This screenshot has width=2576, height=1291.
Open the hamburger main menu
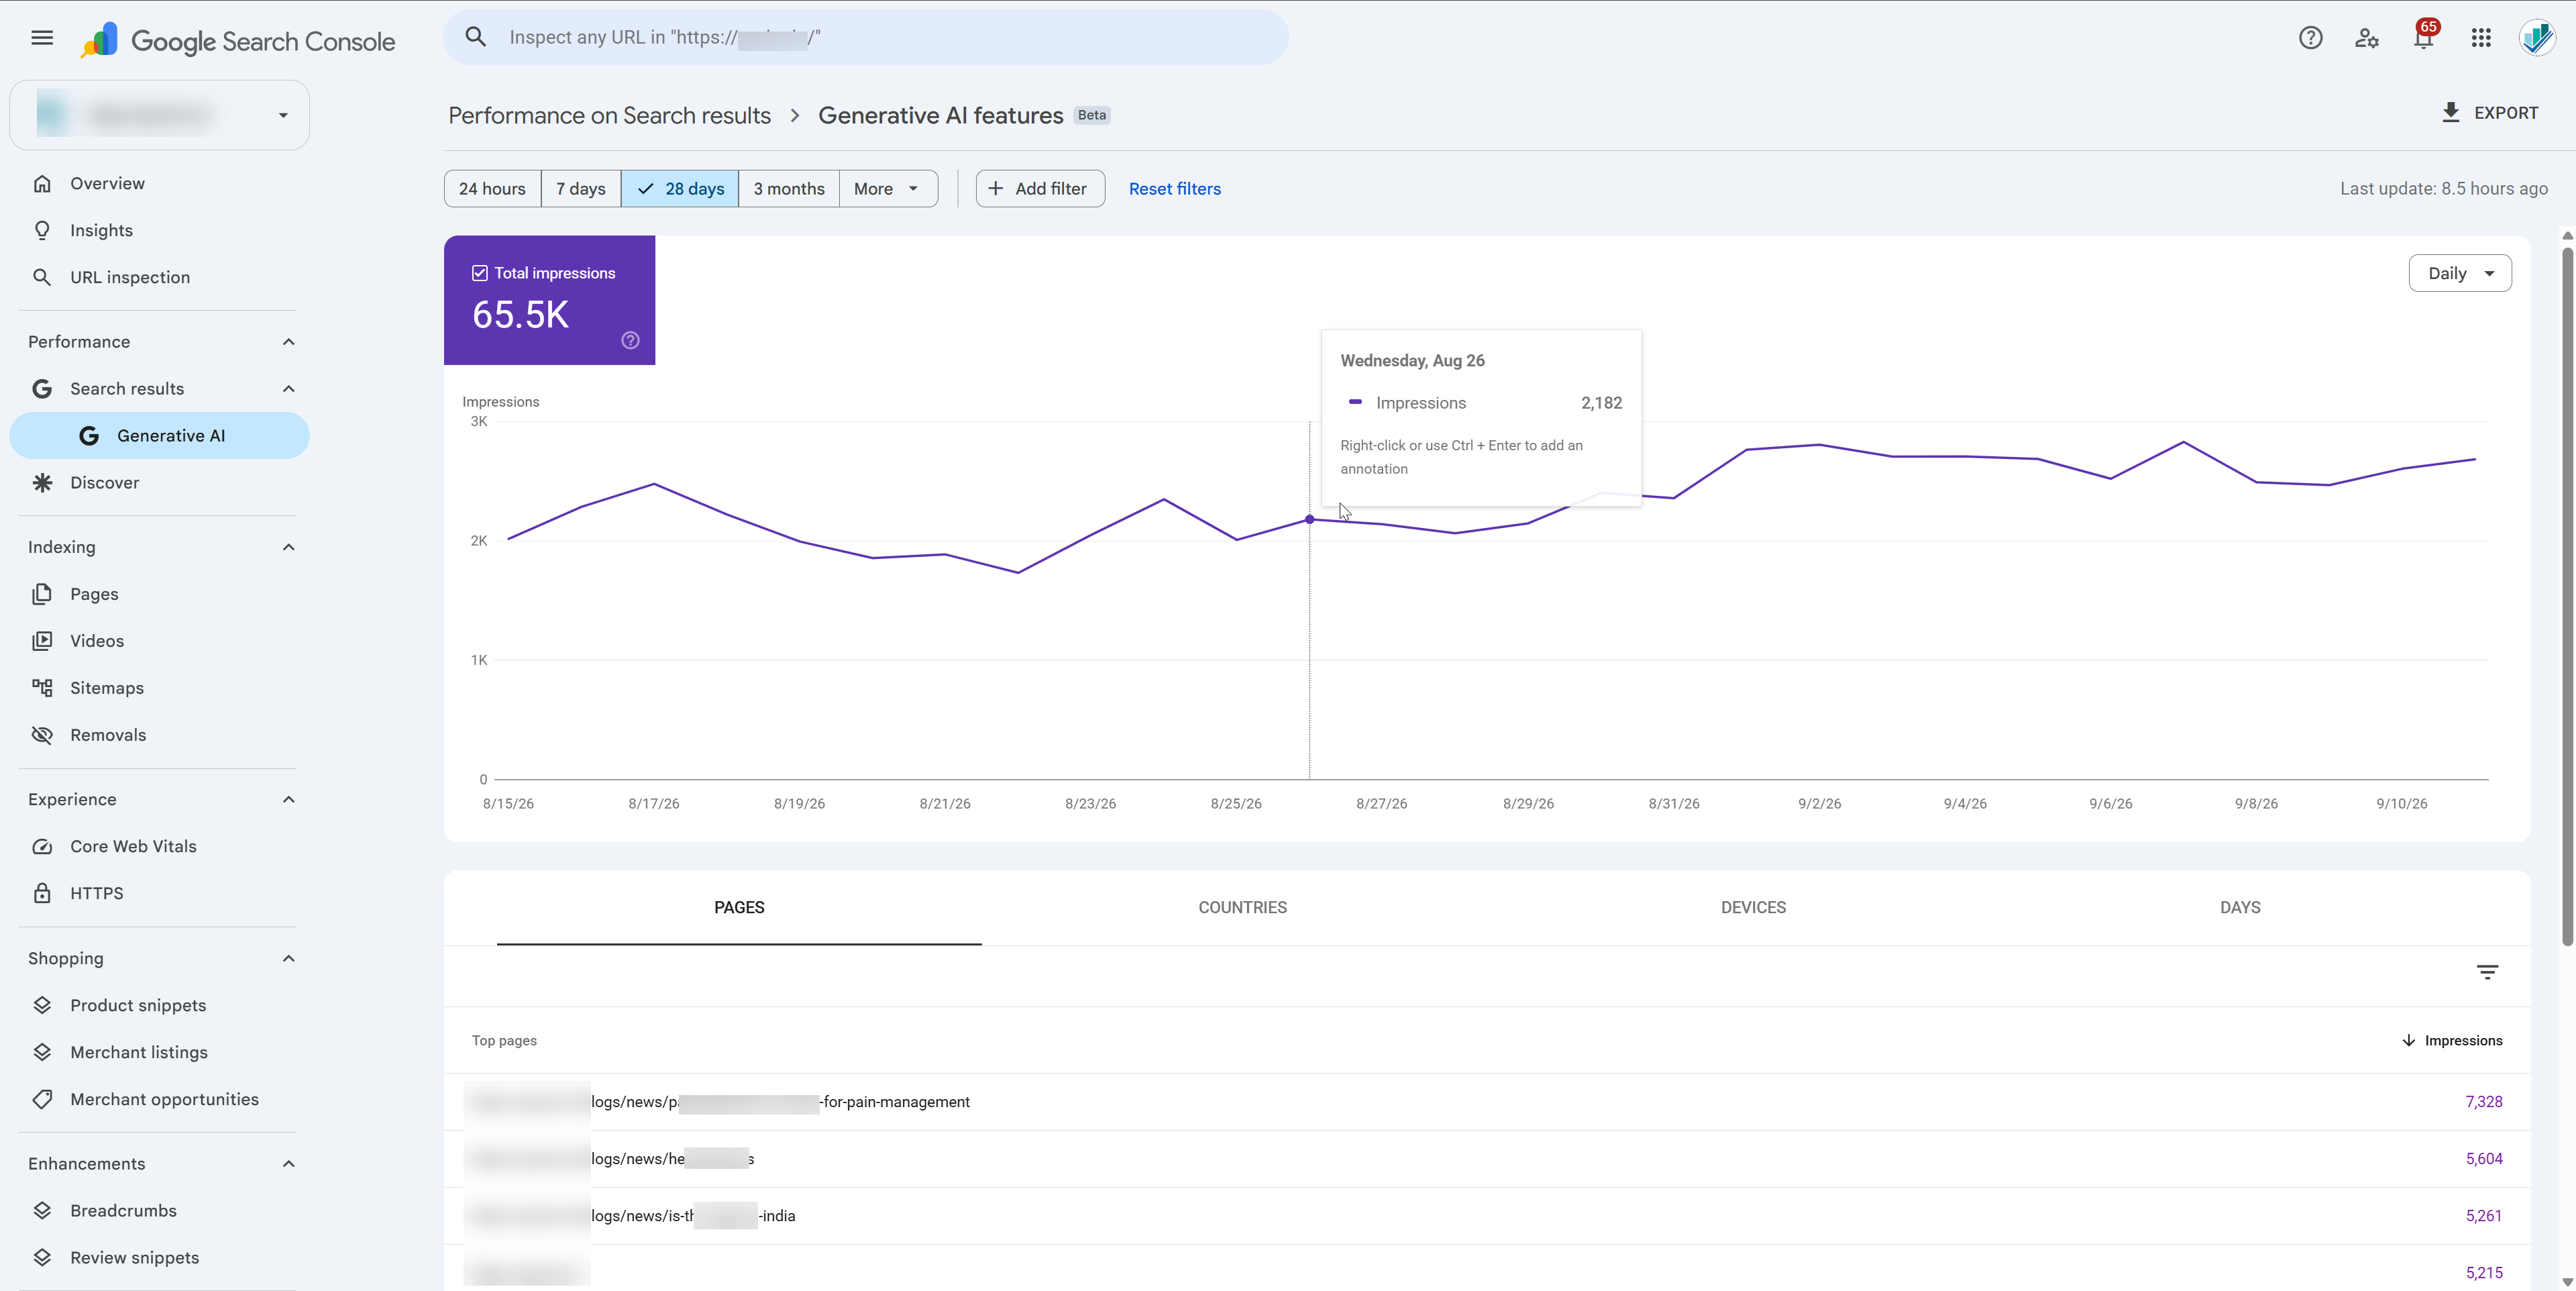point(42,38)
